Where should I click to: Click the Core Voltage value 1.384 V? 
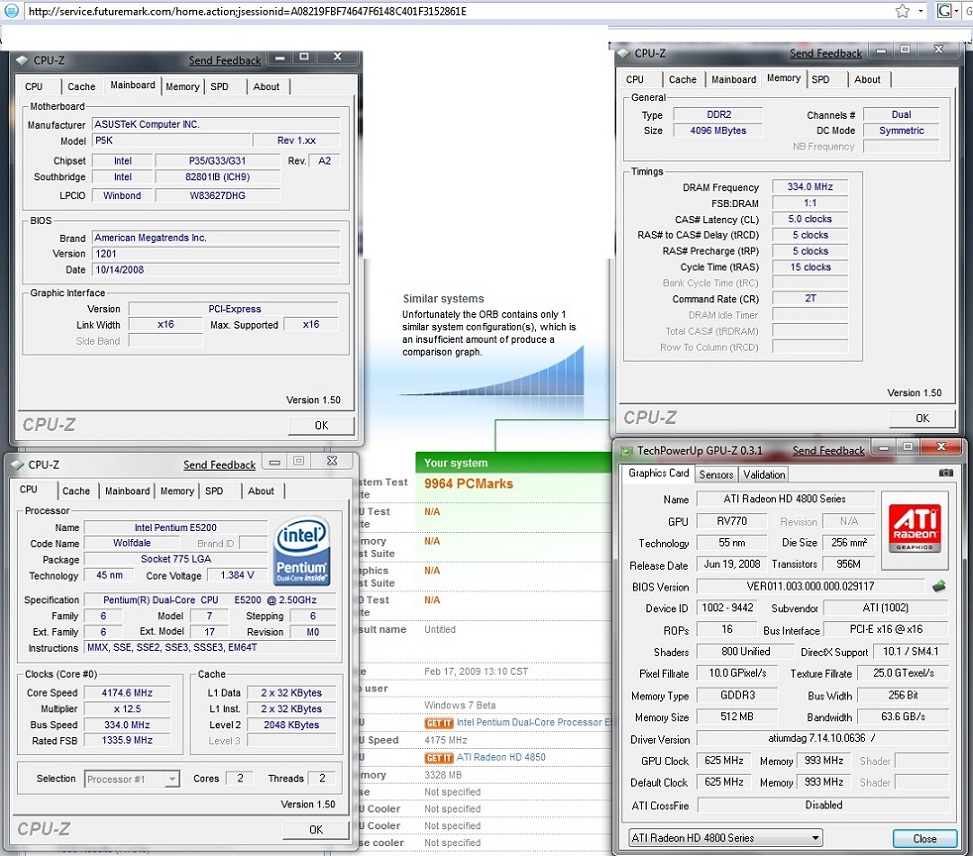click(x=237, y=575)
